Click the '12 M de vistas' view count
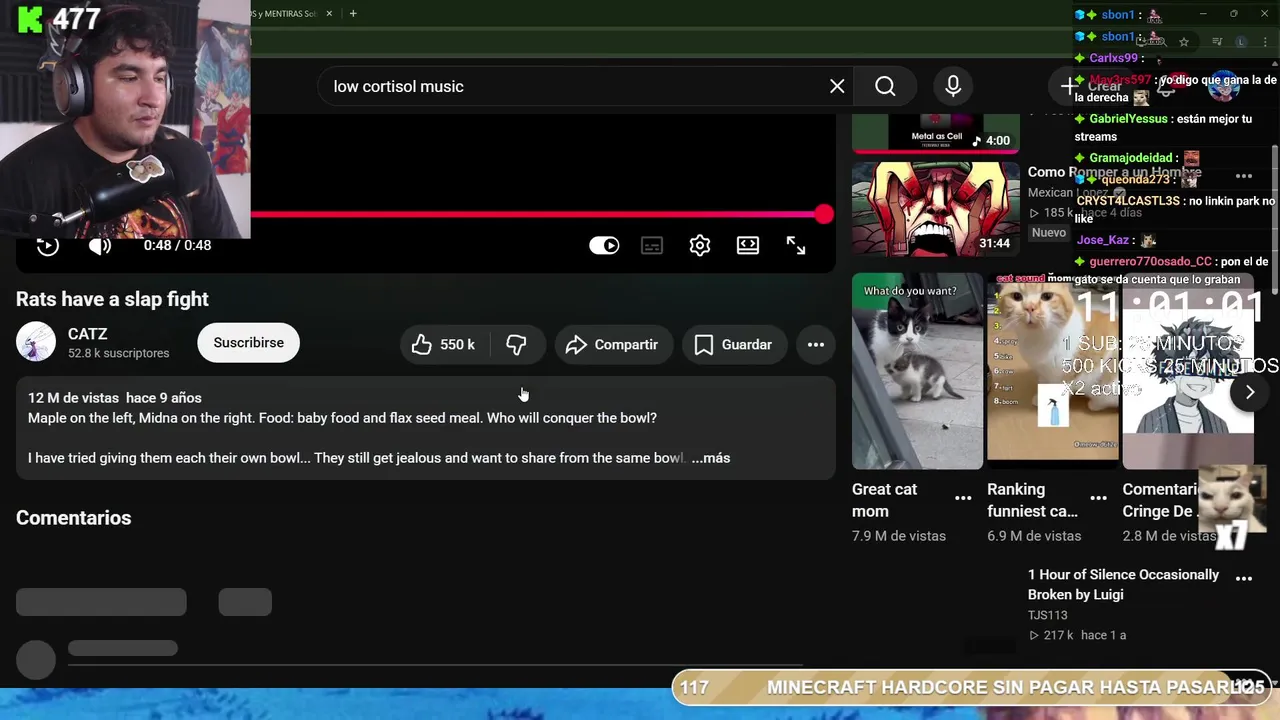The height and width of the screenshot is (720, 1280). (x=73, y=398)
